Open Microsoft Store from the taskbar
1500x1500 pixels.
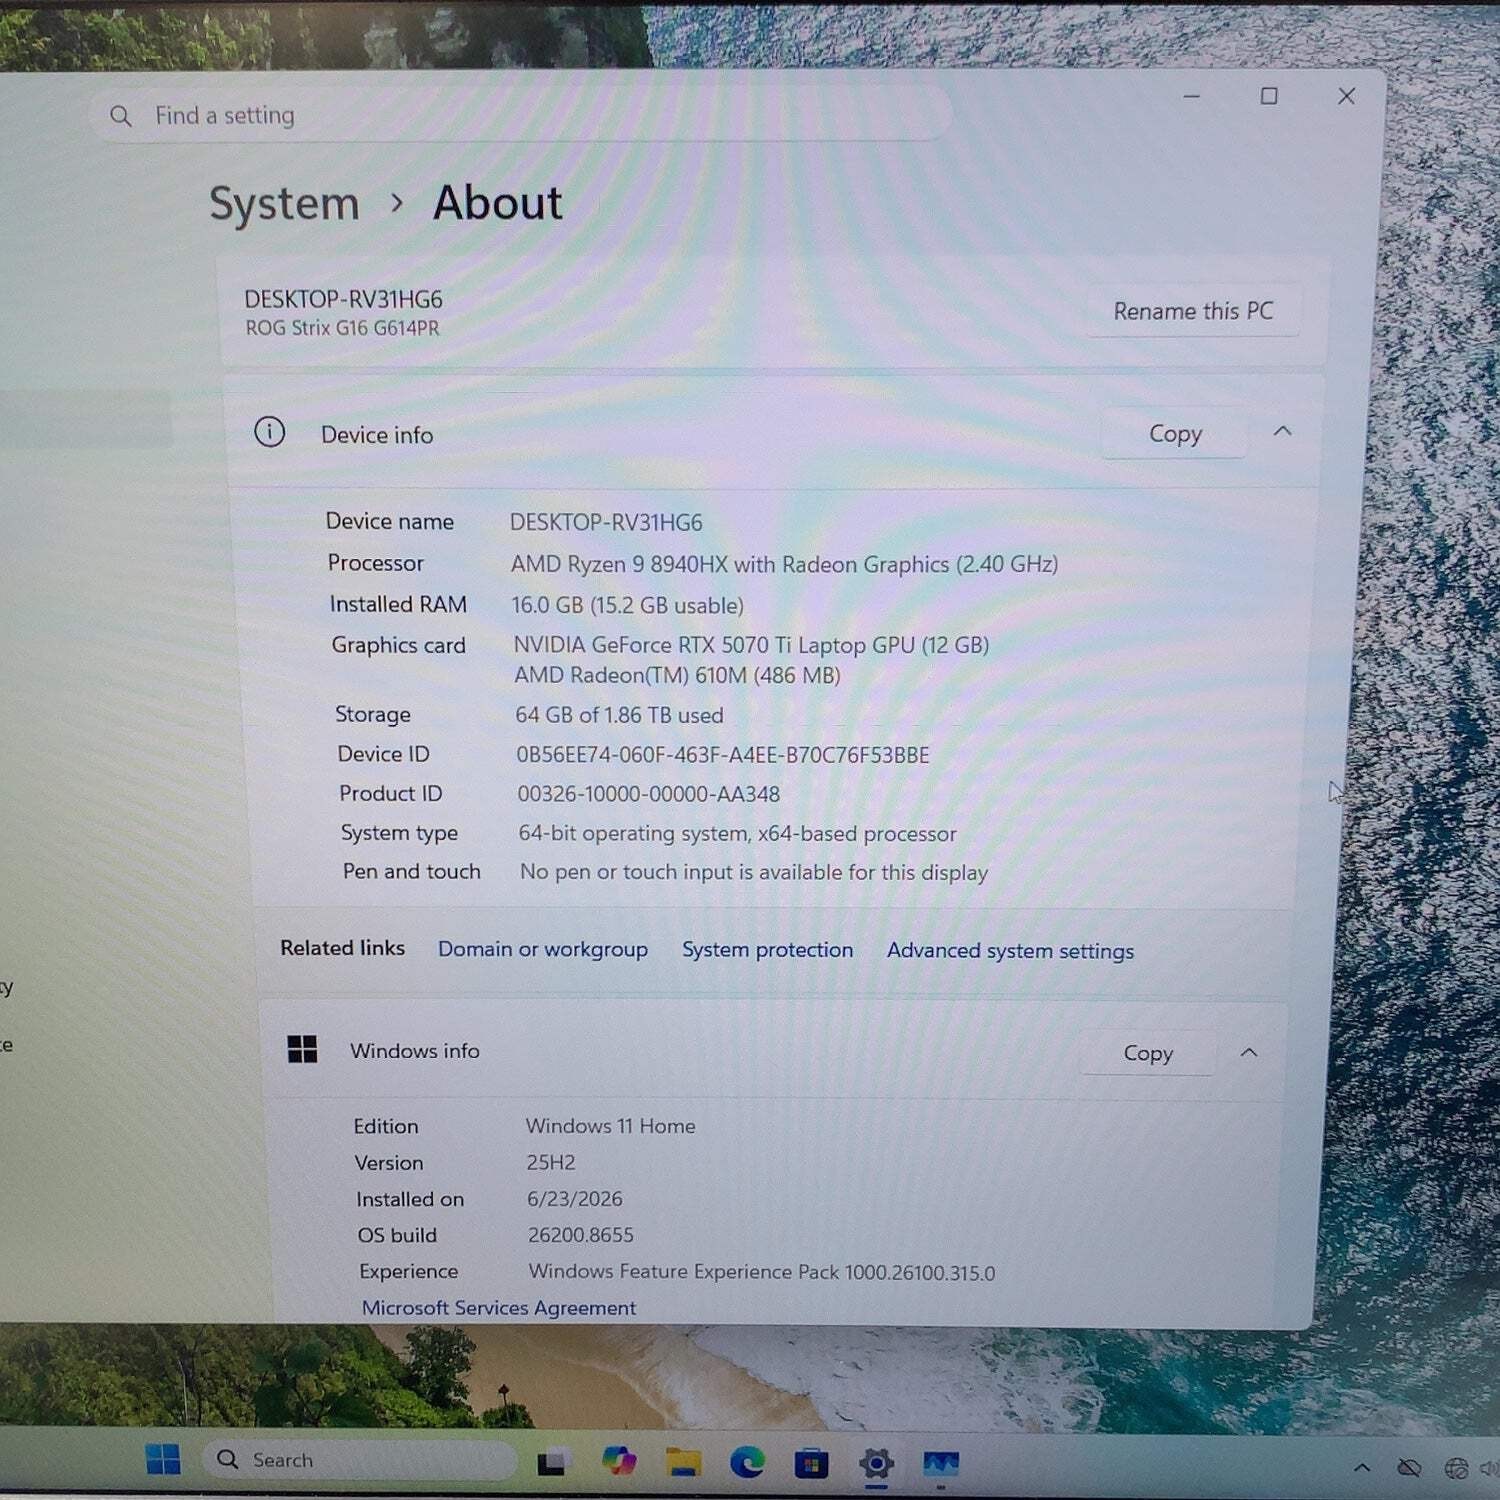[811, 1464]
